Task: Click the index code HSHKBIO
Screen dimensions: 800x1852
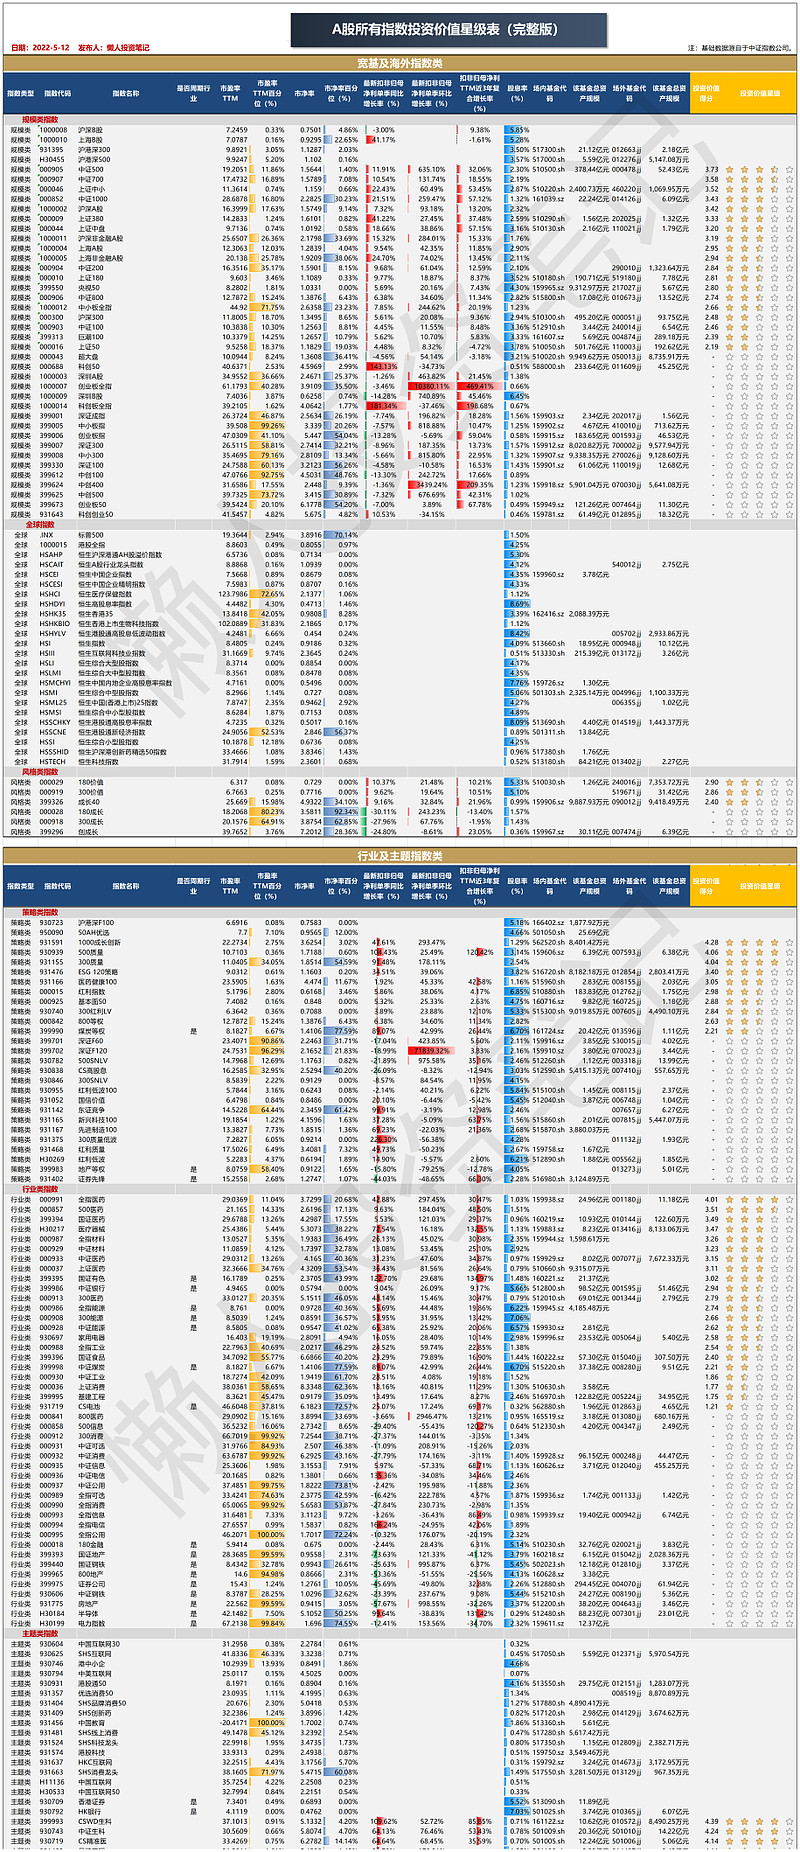Action: point(54,623)
